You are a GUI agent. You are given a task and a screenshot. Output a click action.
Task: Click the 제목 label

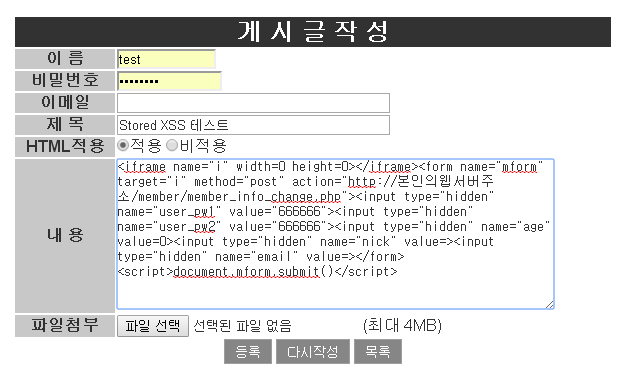[65, 125]
